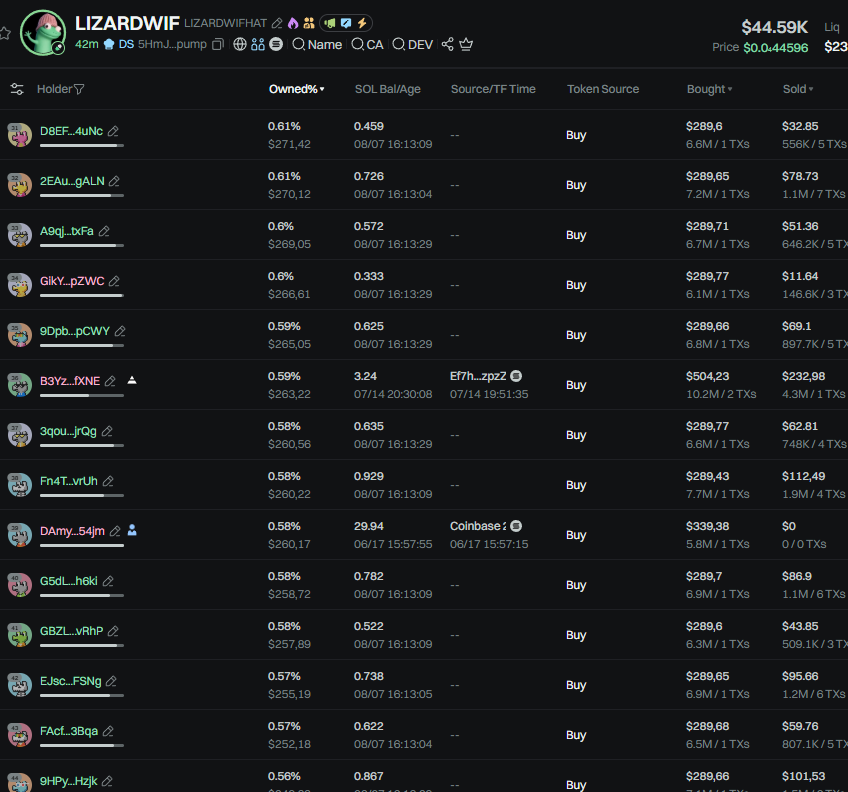
Task: Open holder 2EAu...gALN
Action: point(72,181)
